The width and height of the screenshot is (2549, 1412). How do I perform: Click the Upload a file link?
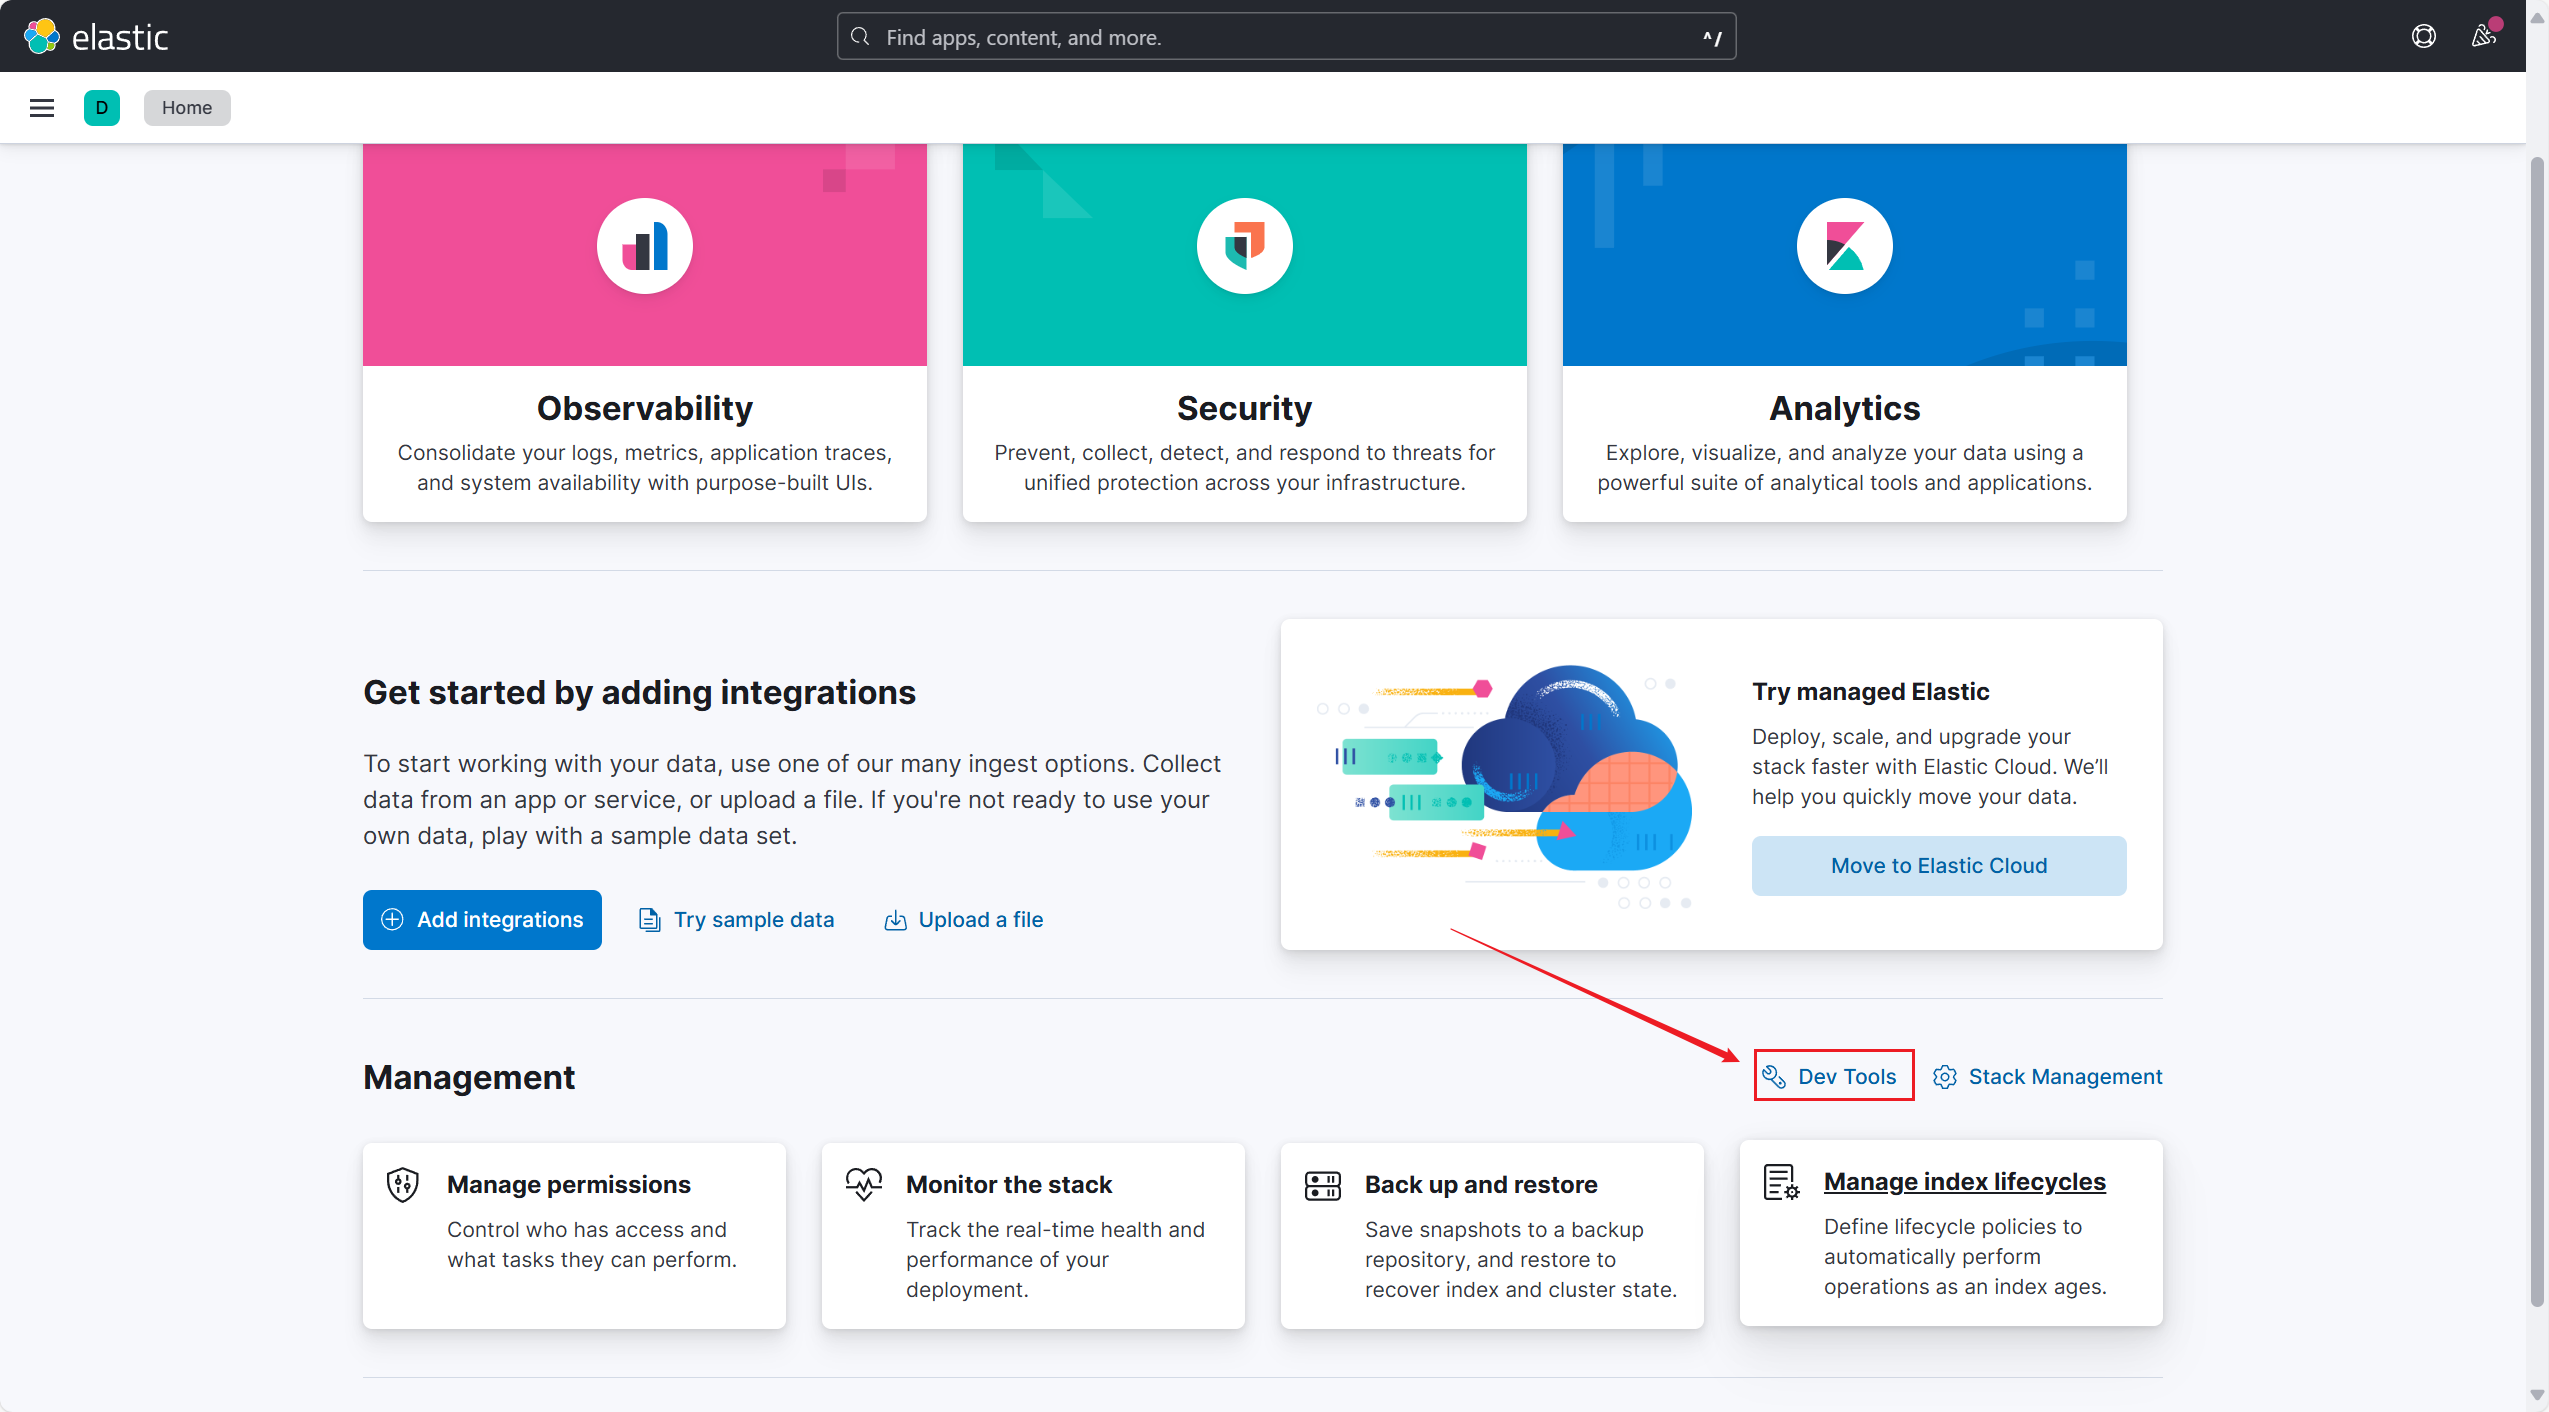click(x=964, y=919)
